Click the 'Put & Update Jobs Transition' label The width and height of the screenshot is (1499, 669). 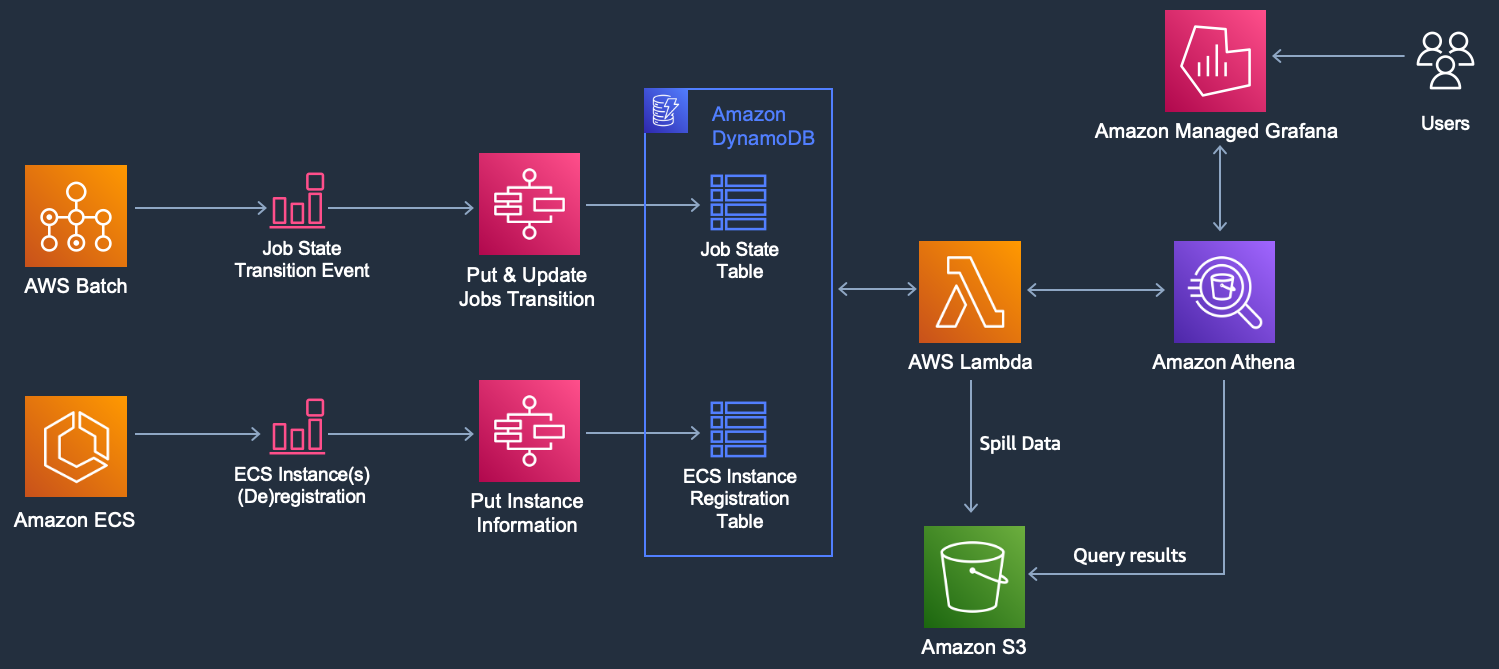(526, 287)
